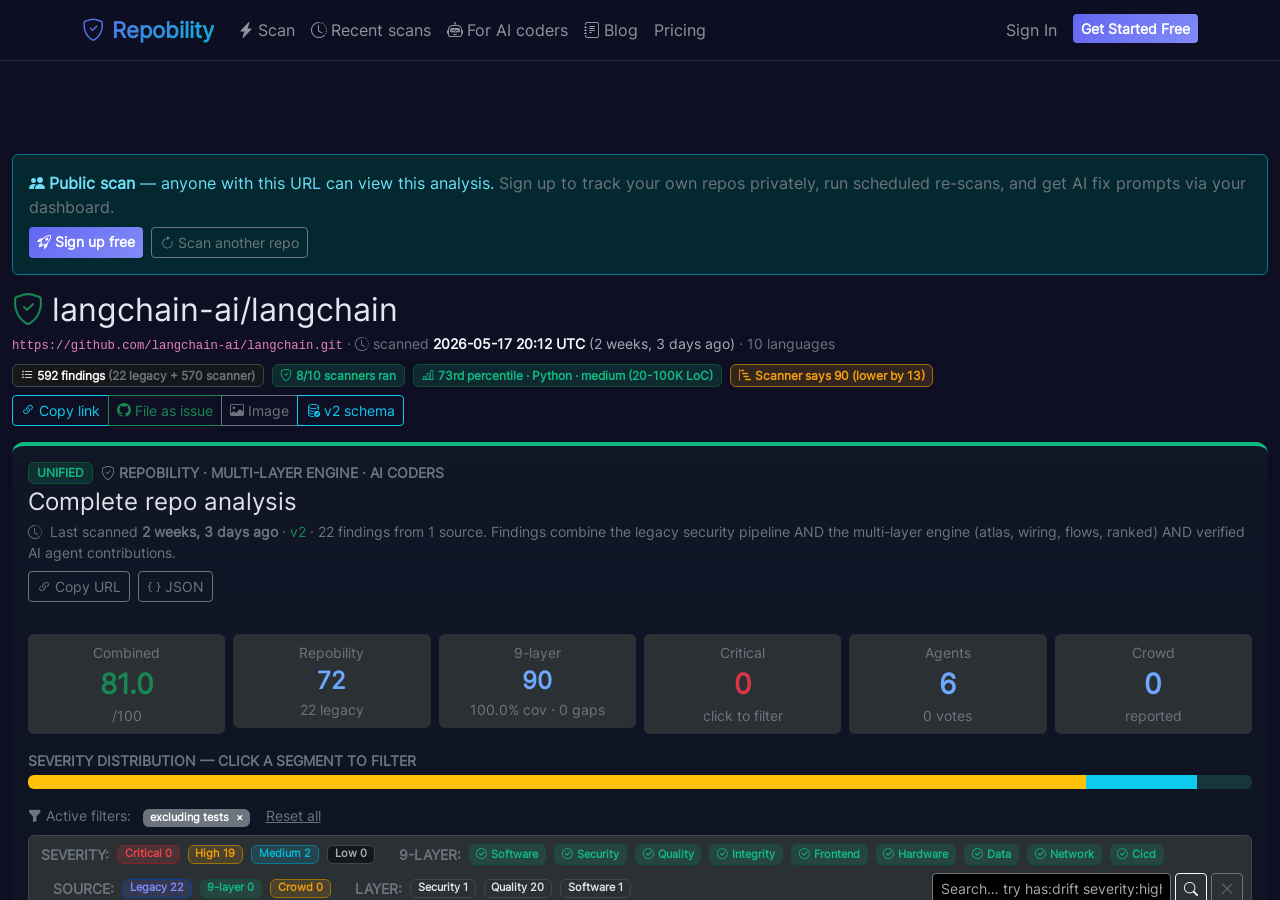Go to For AI coders page
Image resolution: width=1280 pixels, height=900 pixels.
[507, 30]
